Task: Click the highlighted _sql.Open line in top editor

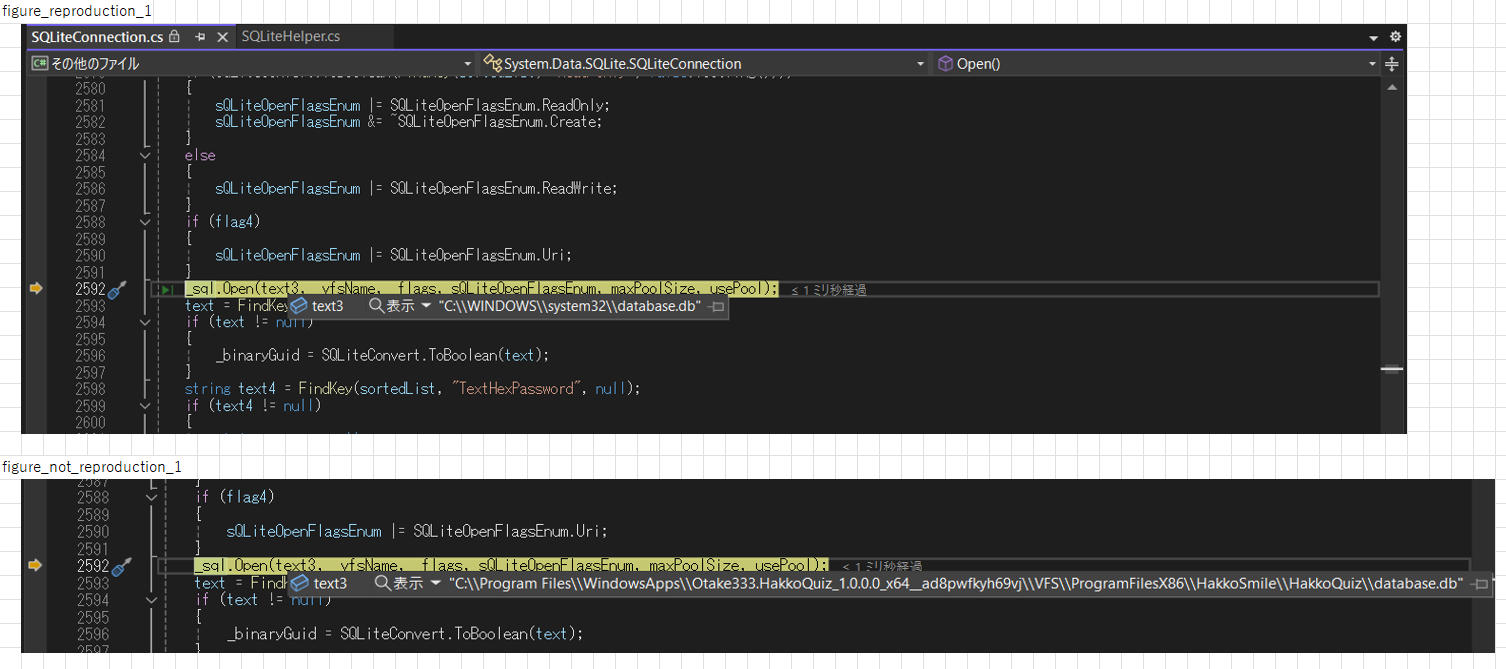Action: tap(481, 289)
